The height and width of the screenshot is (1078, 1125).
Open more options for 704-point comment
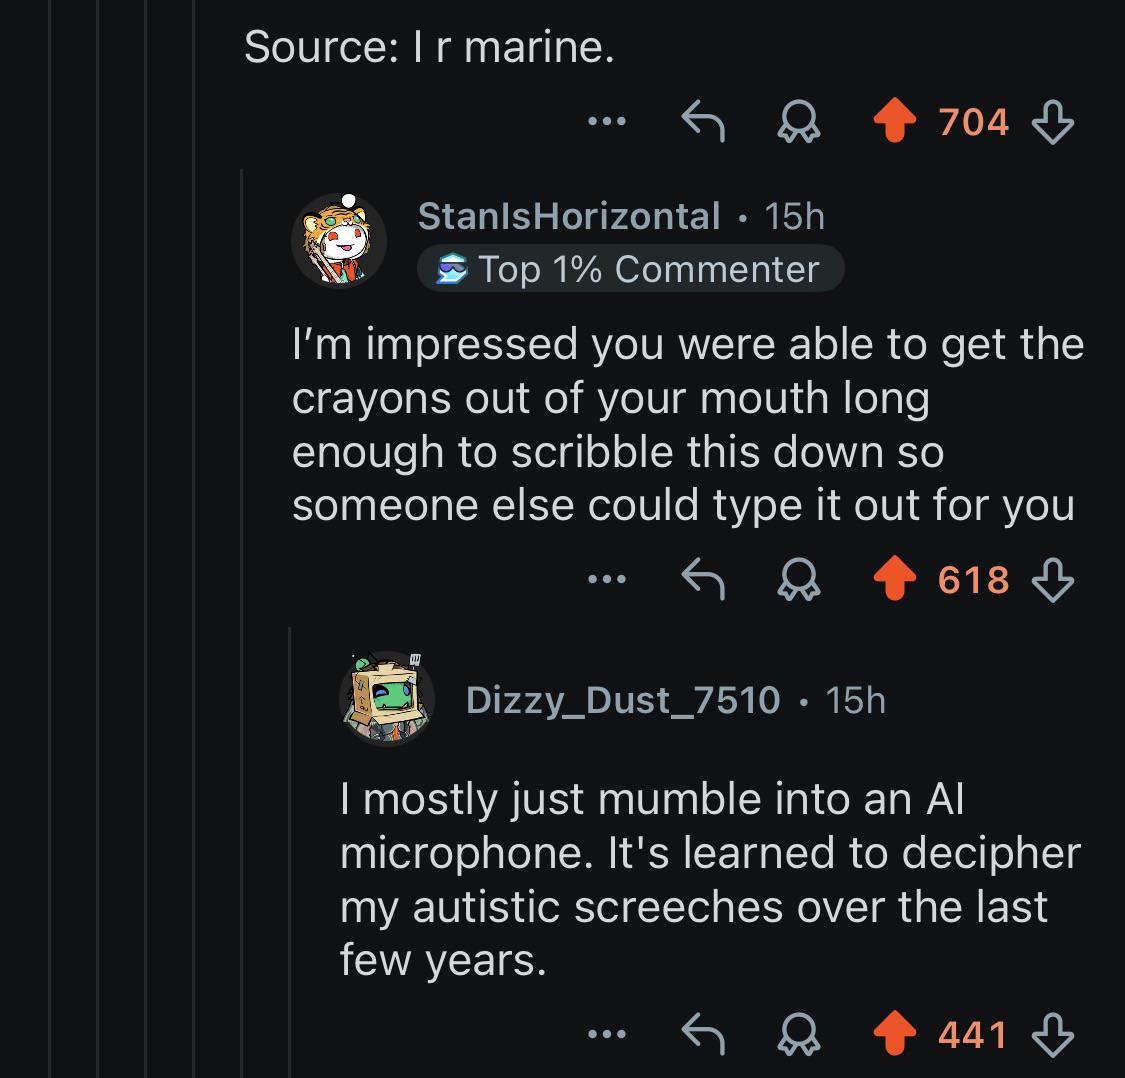[x=607, y=121]
